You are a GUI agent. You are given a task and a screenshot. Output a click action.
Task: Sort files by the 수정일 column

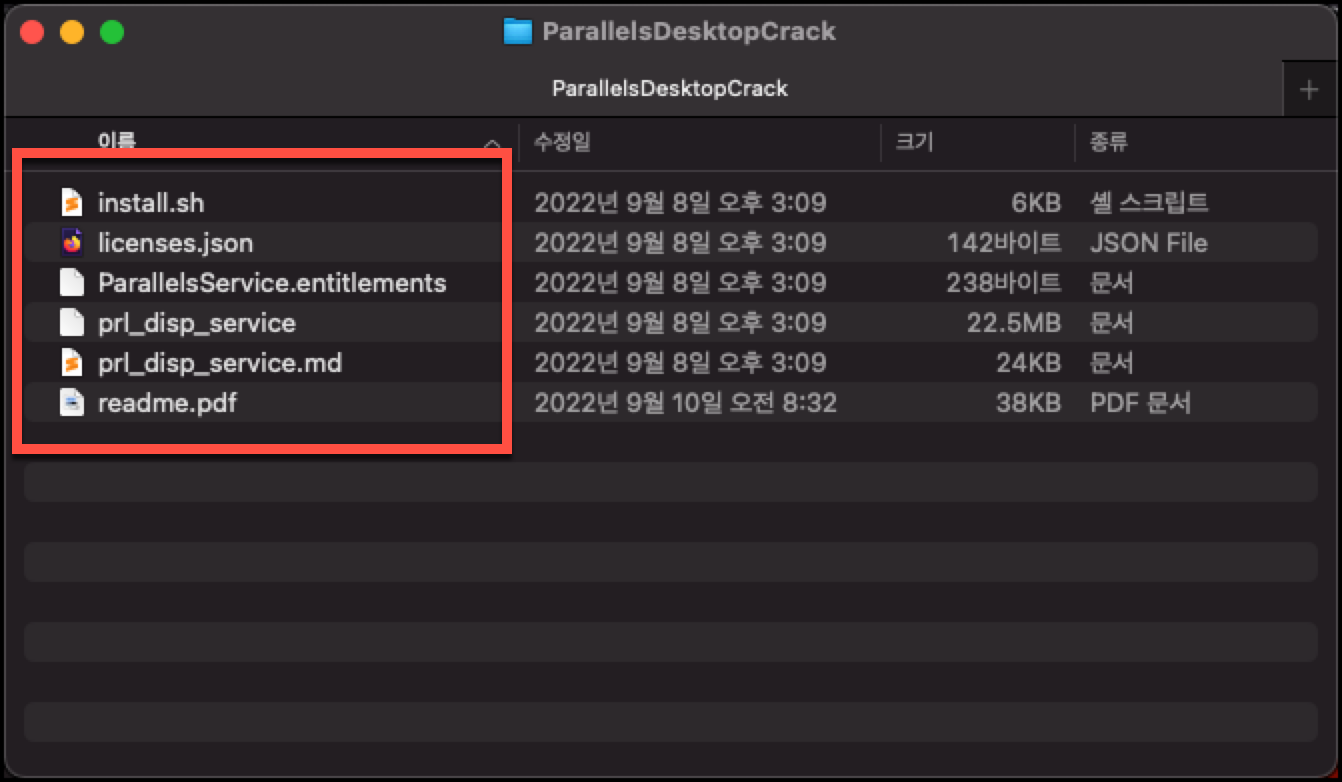coord(565,143)
